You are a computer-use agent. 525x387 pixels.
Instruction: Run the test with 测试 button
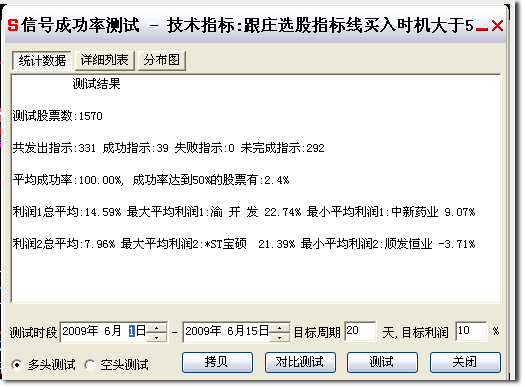(x=382, y=362)
